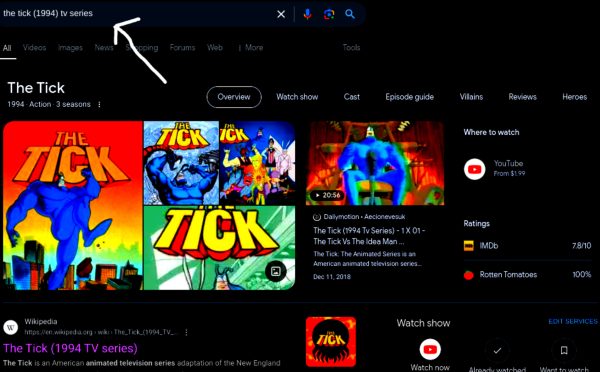600x372 pixels.
Task: Open the three-dot menu beside '3 seasons'
Action: click(x=99, y=104)
